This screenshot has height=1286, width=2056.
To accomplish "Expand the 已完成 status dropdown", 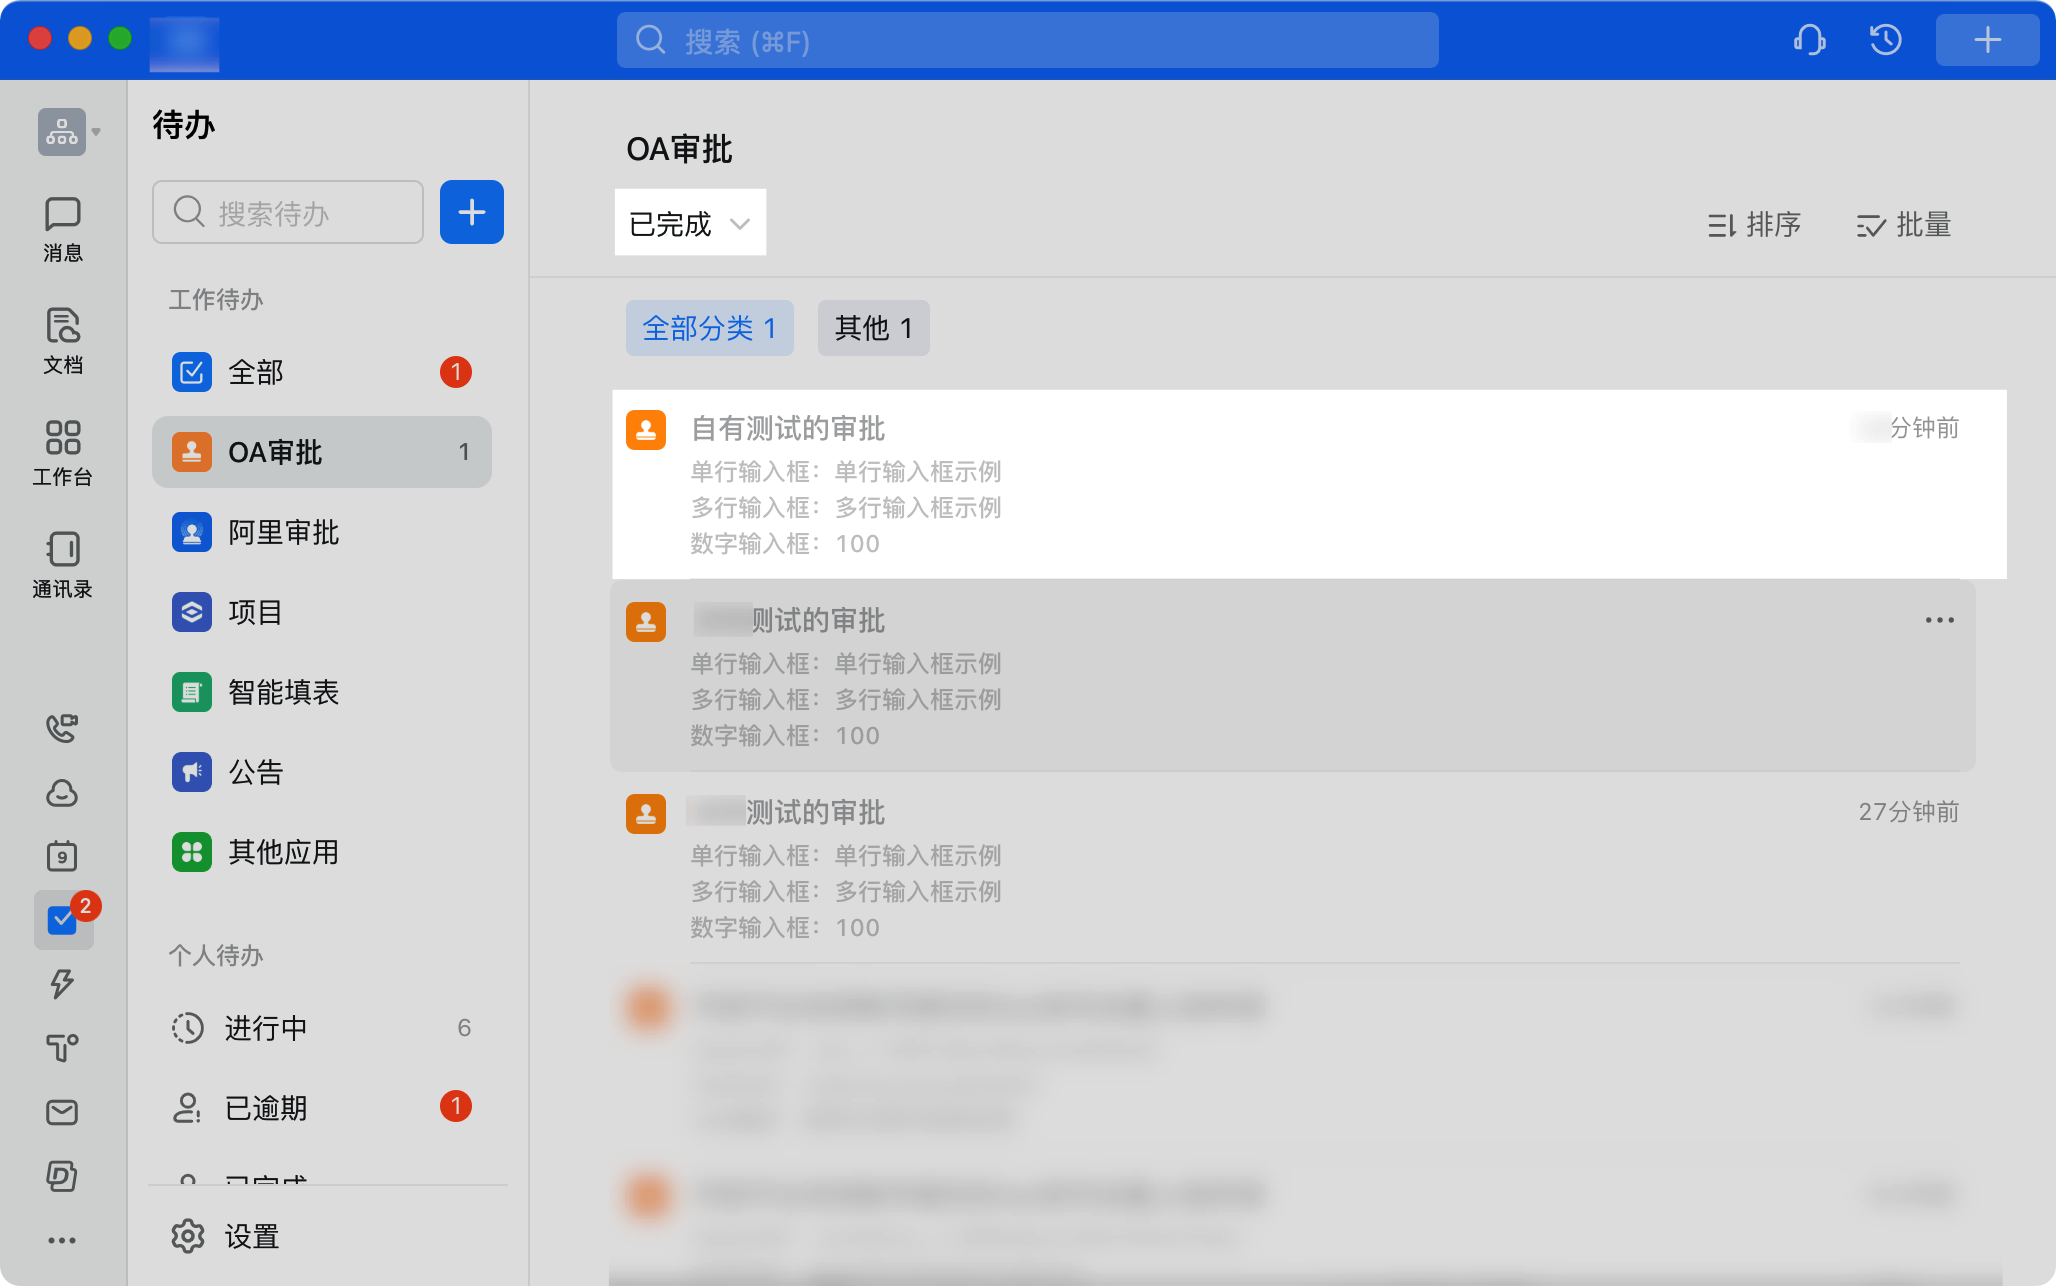I will pos(690,223).
